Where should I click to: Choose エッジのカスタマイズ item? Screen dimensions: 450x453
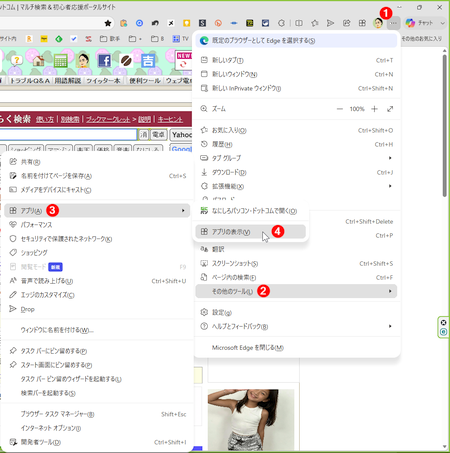97,295
